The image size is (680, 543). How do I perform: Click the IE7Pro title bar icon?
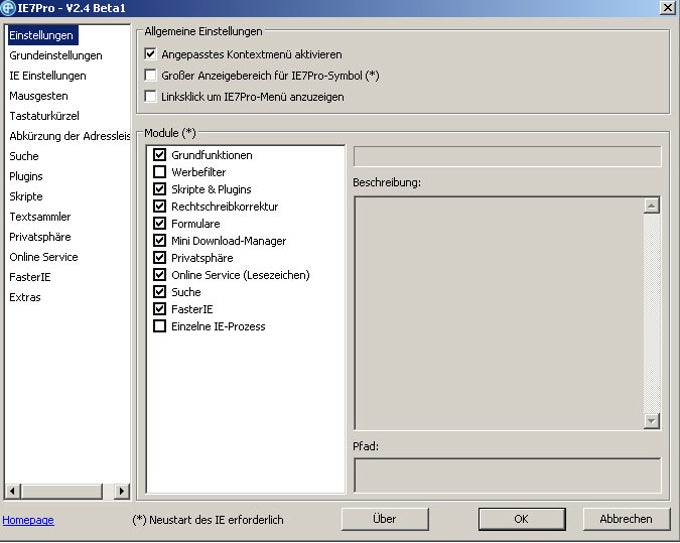pos(8,8)
